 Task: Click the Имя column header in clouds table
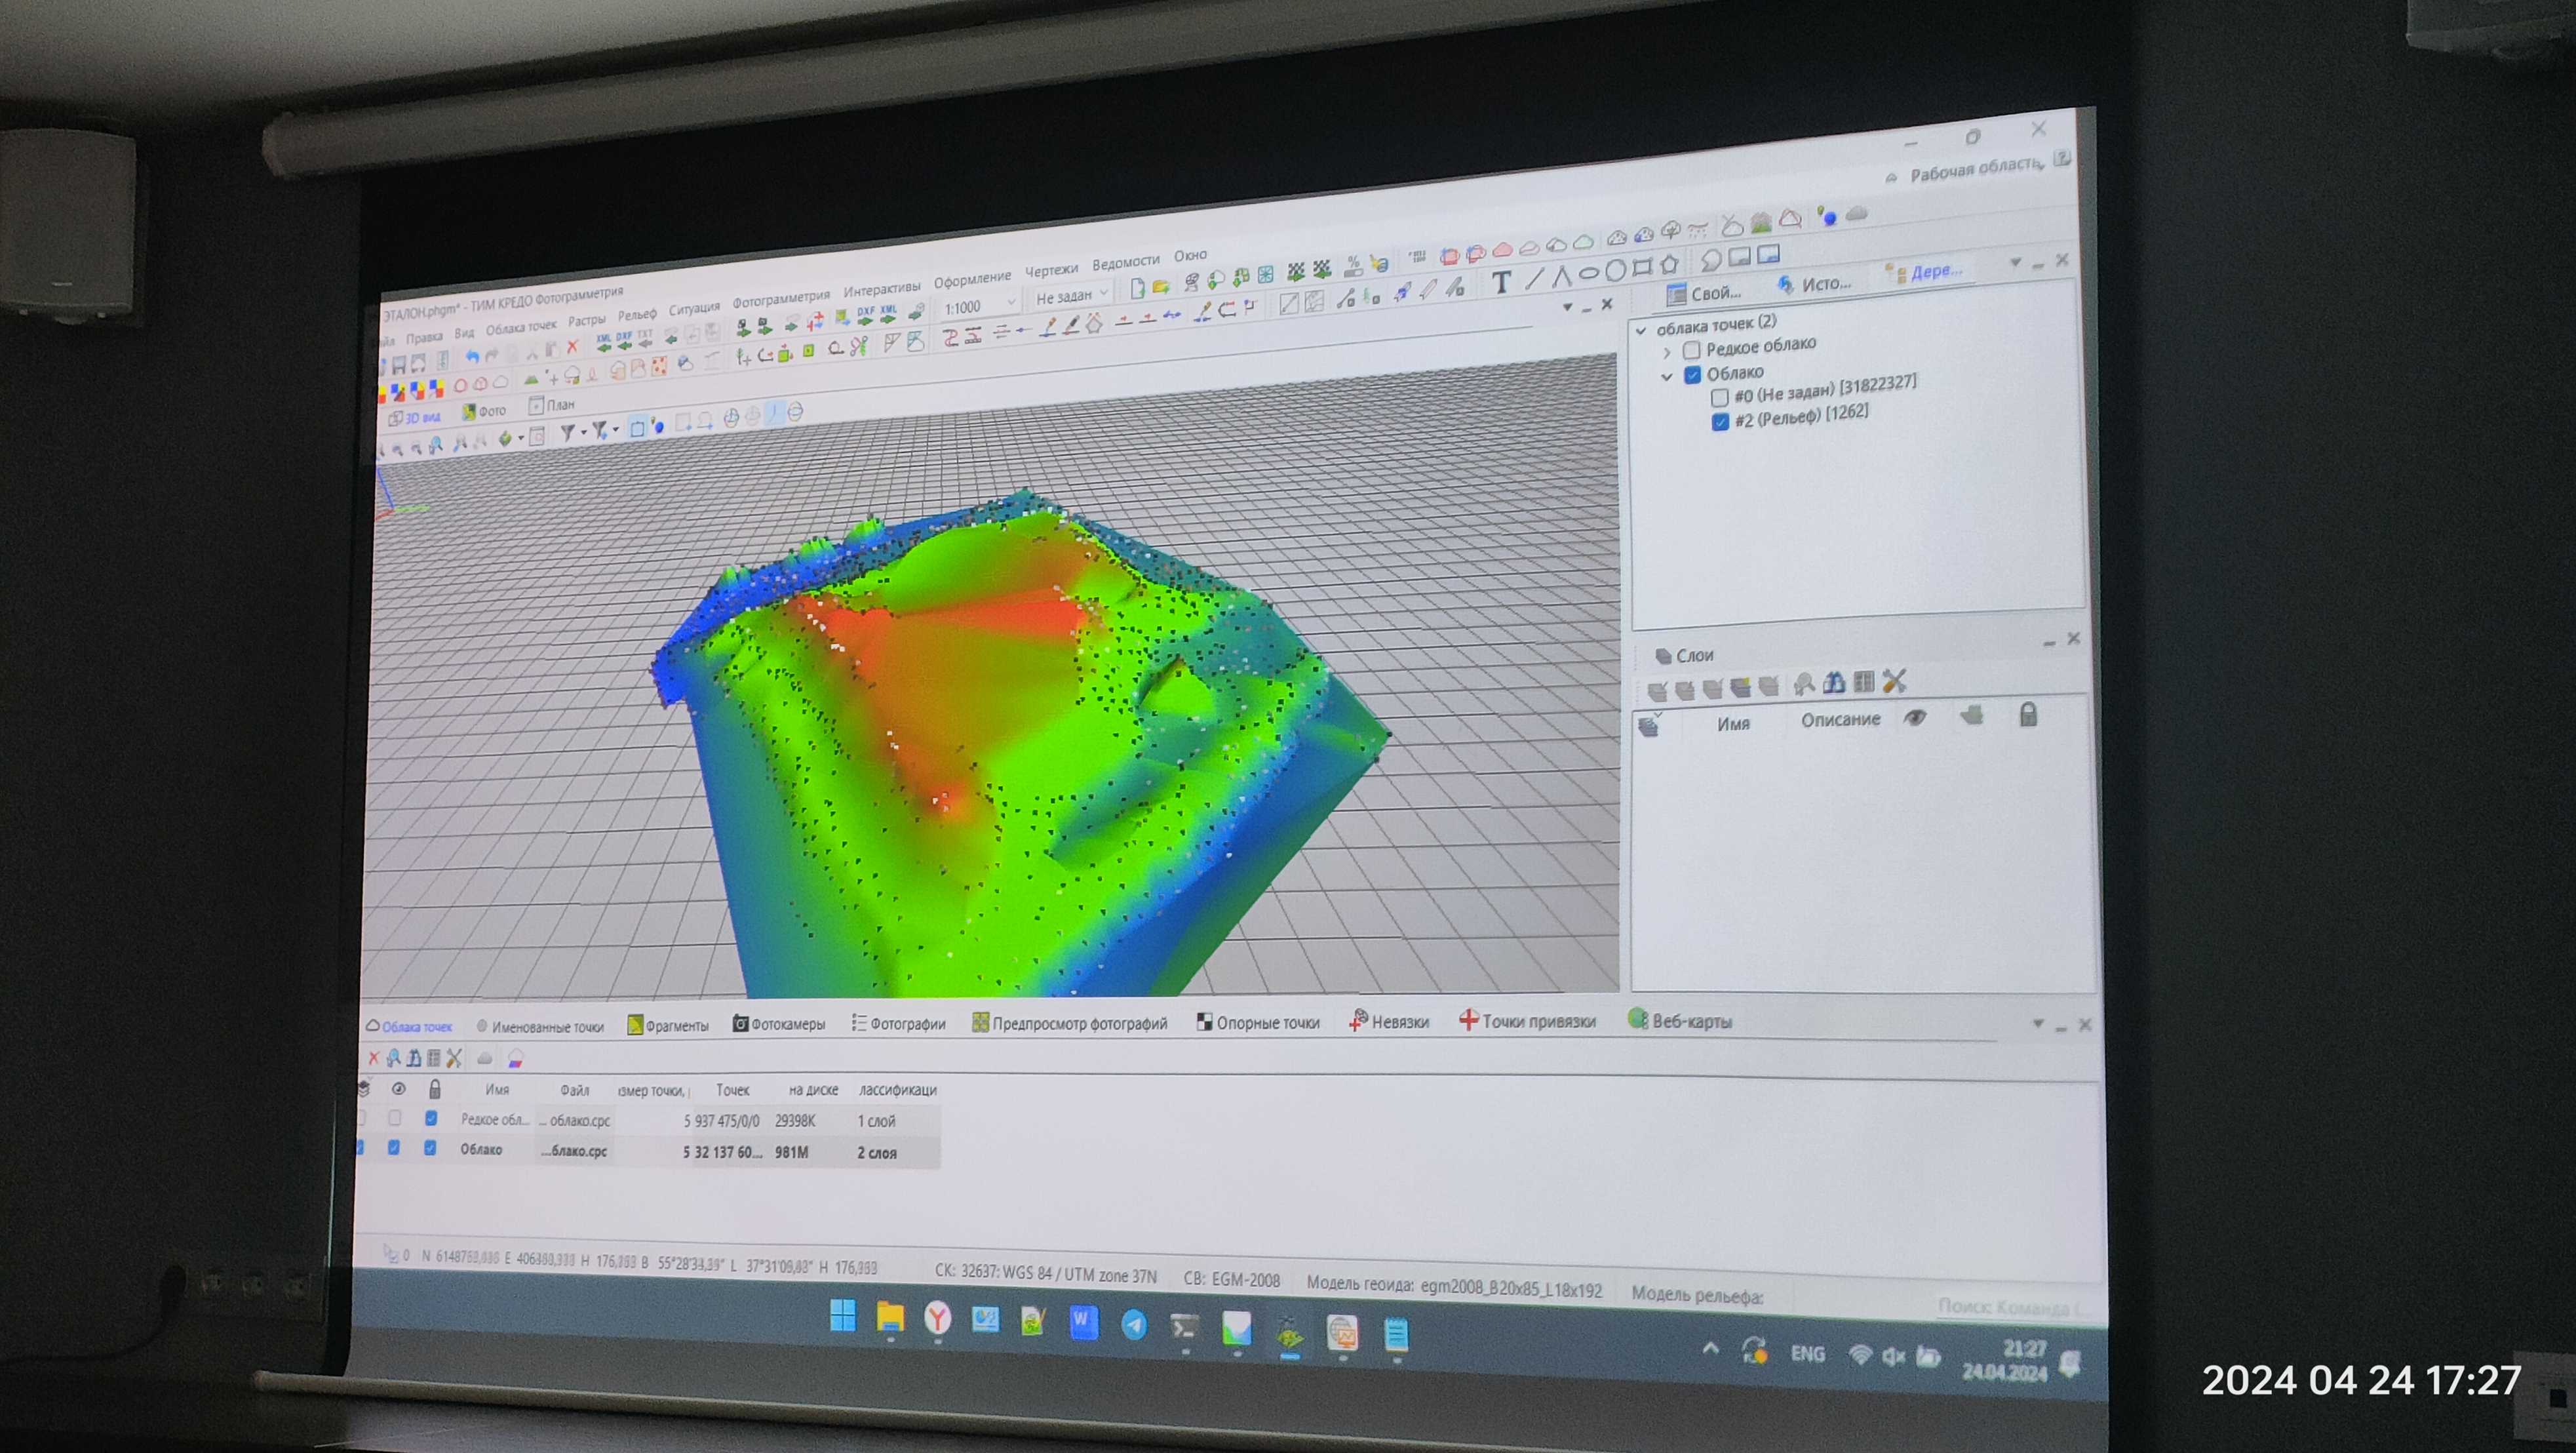[497, 1089]
